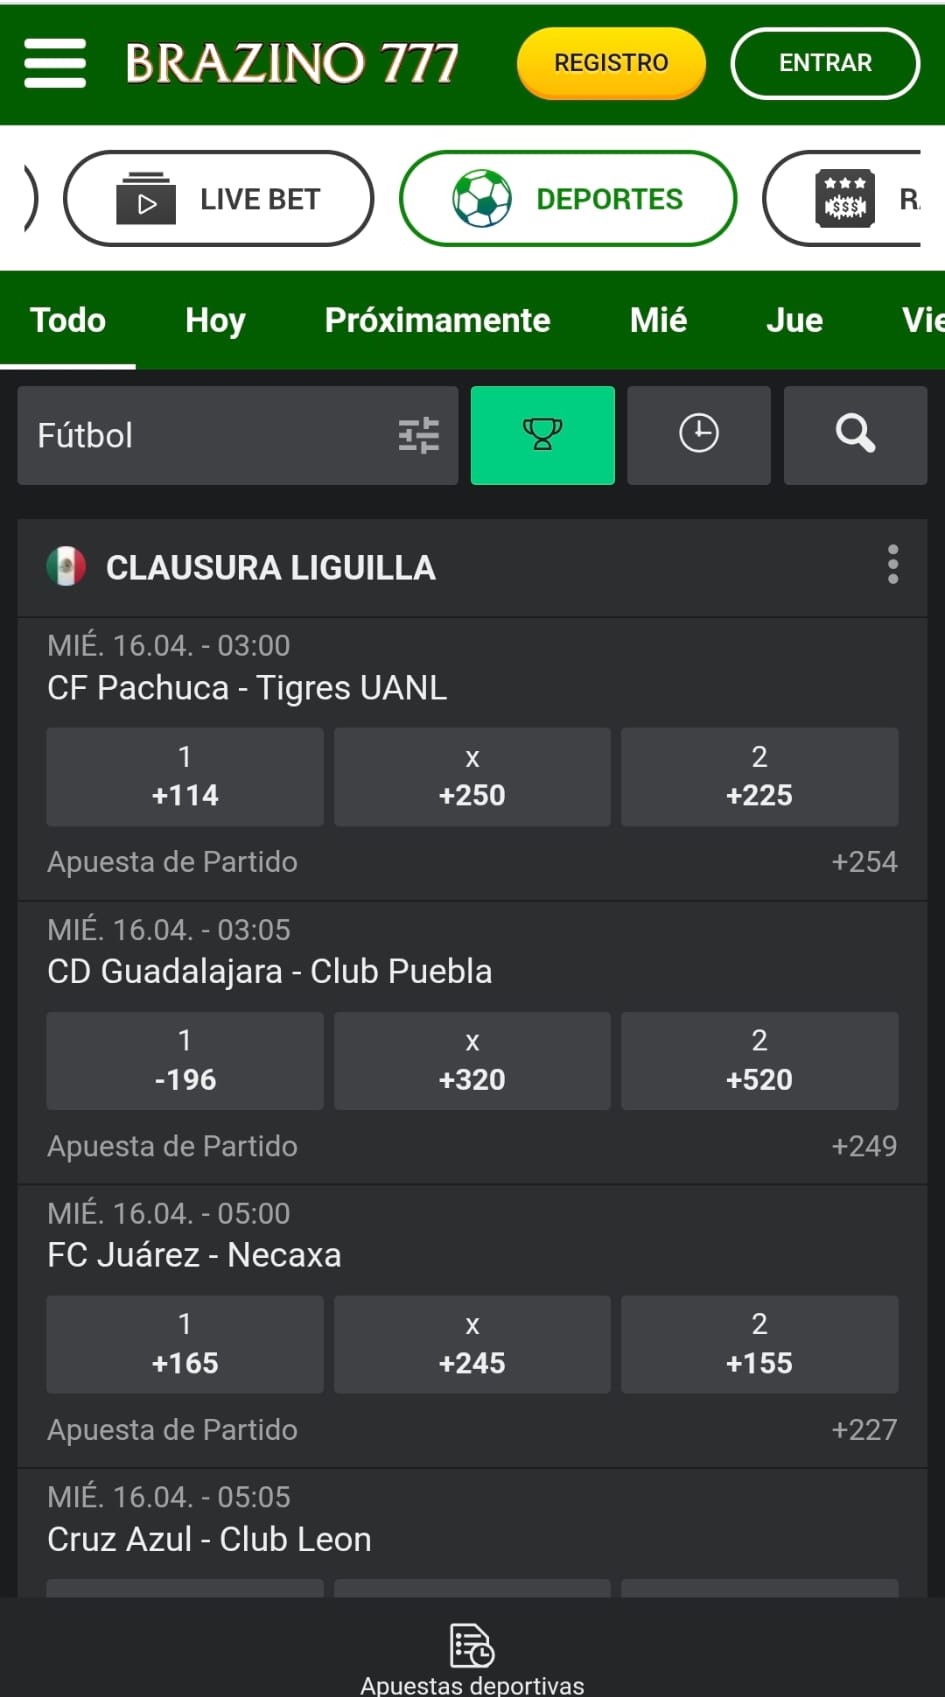Open the Cruz Azul - Club Leon match
Viewport: 945px width, 1697px height.
209,1539
